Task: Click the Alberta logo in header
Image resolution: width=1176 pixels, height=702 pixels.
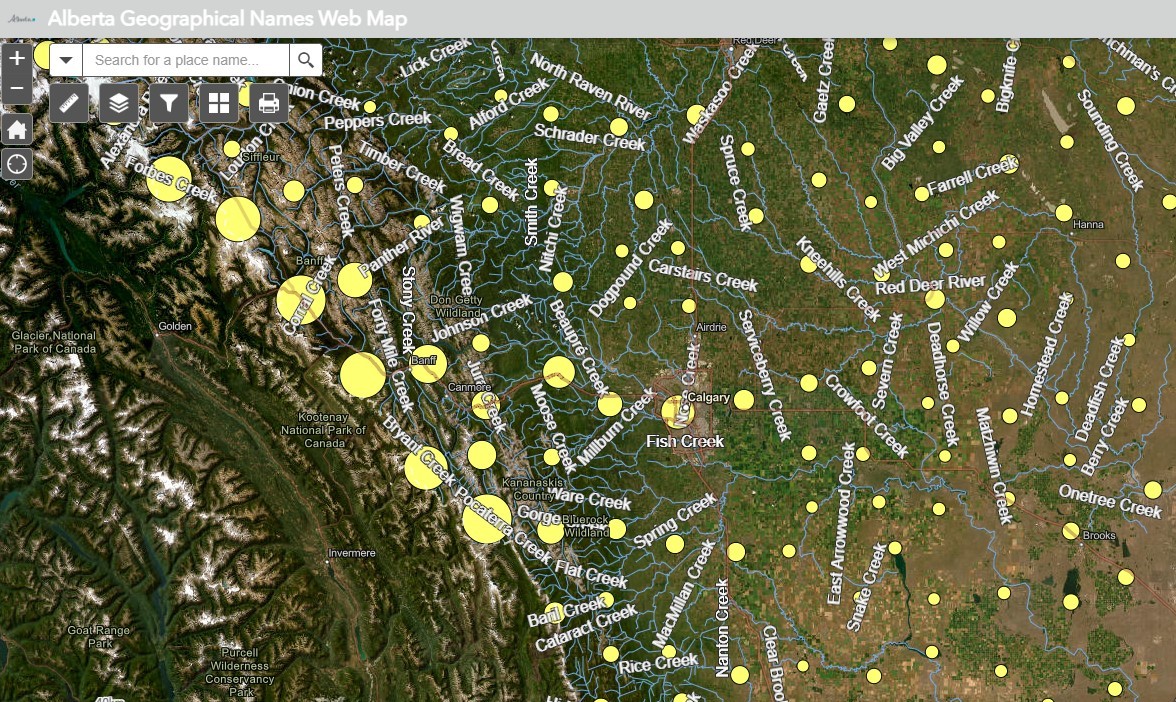Action: point(22,19)
